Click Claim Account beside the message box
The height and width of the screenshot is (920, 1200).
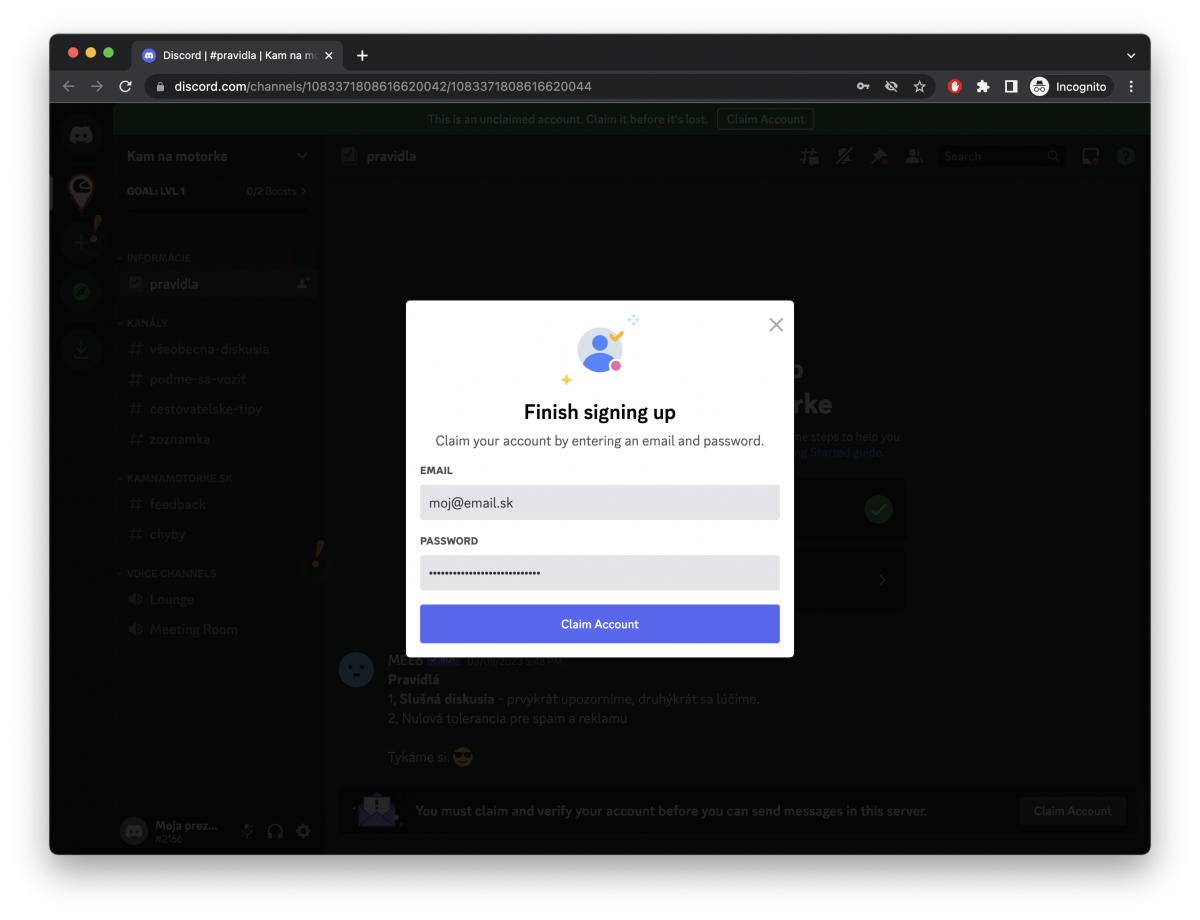click(1073, 811)
